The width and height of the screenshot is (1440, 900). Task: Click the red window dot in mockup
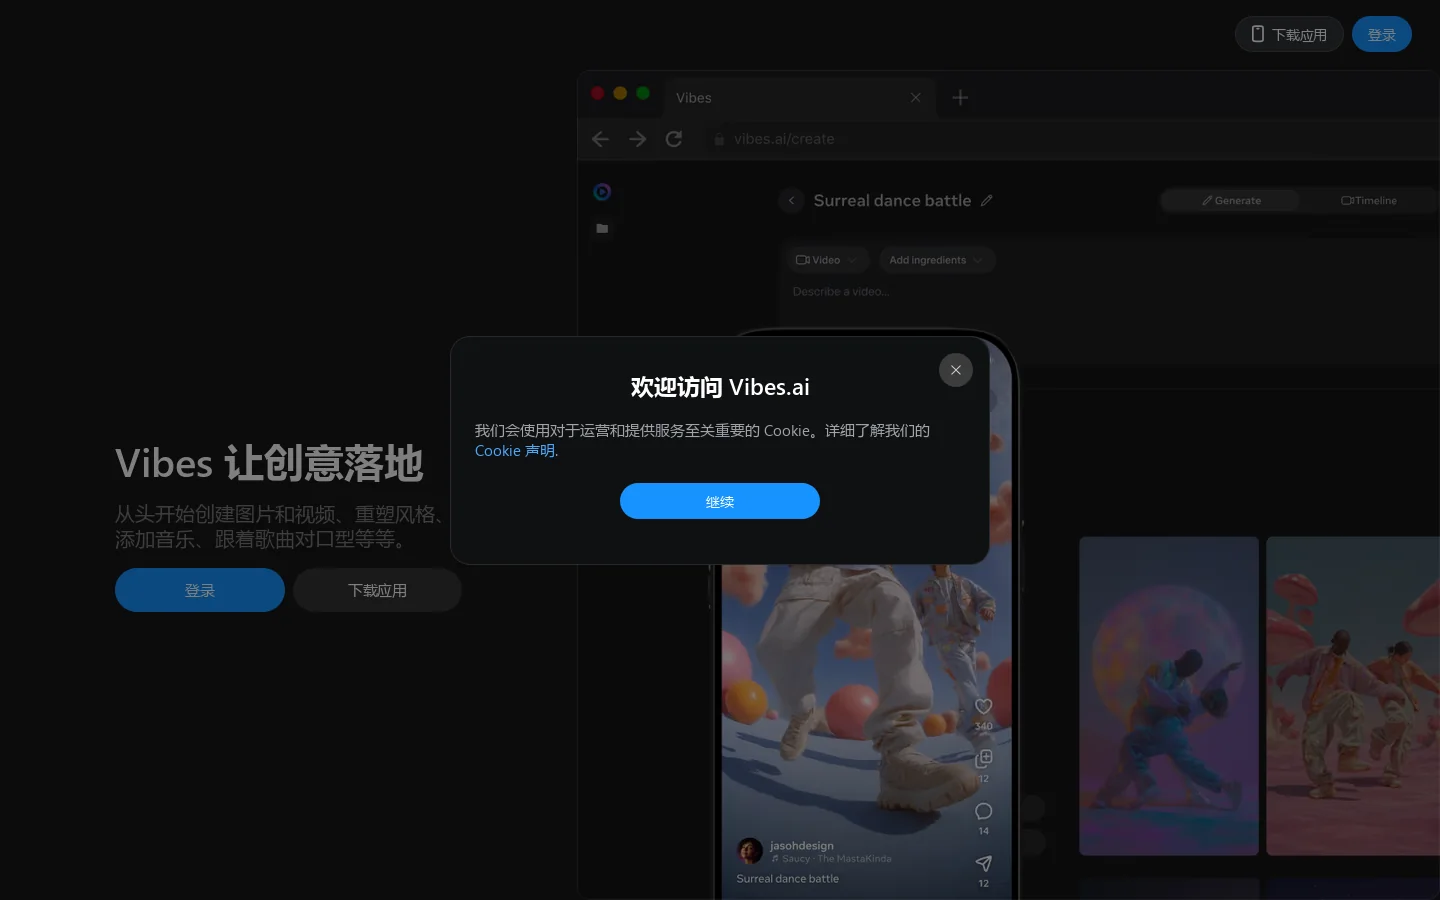(x=597, y=93)
